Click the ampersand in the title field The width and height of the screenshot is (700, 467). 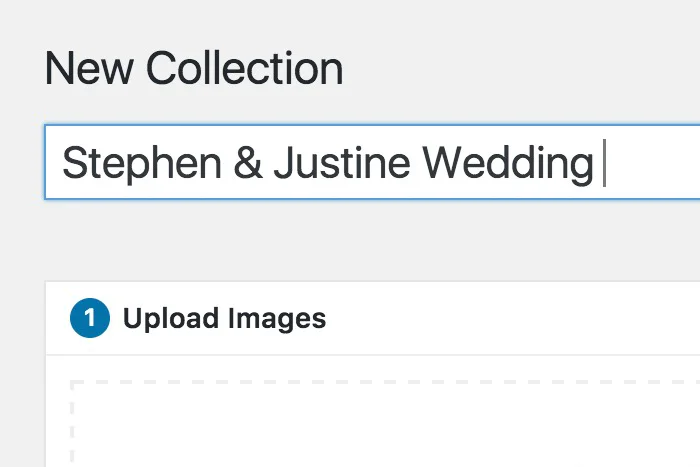click(248, 163)
